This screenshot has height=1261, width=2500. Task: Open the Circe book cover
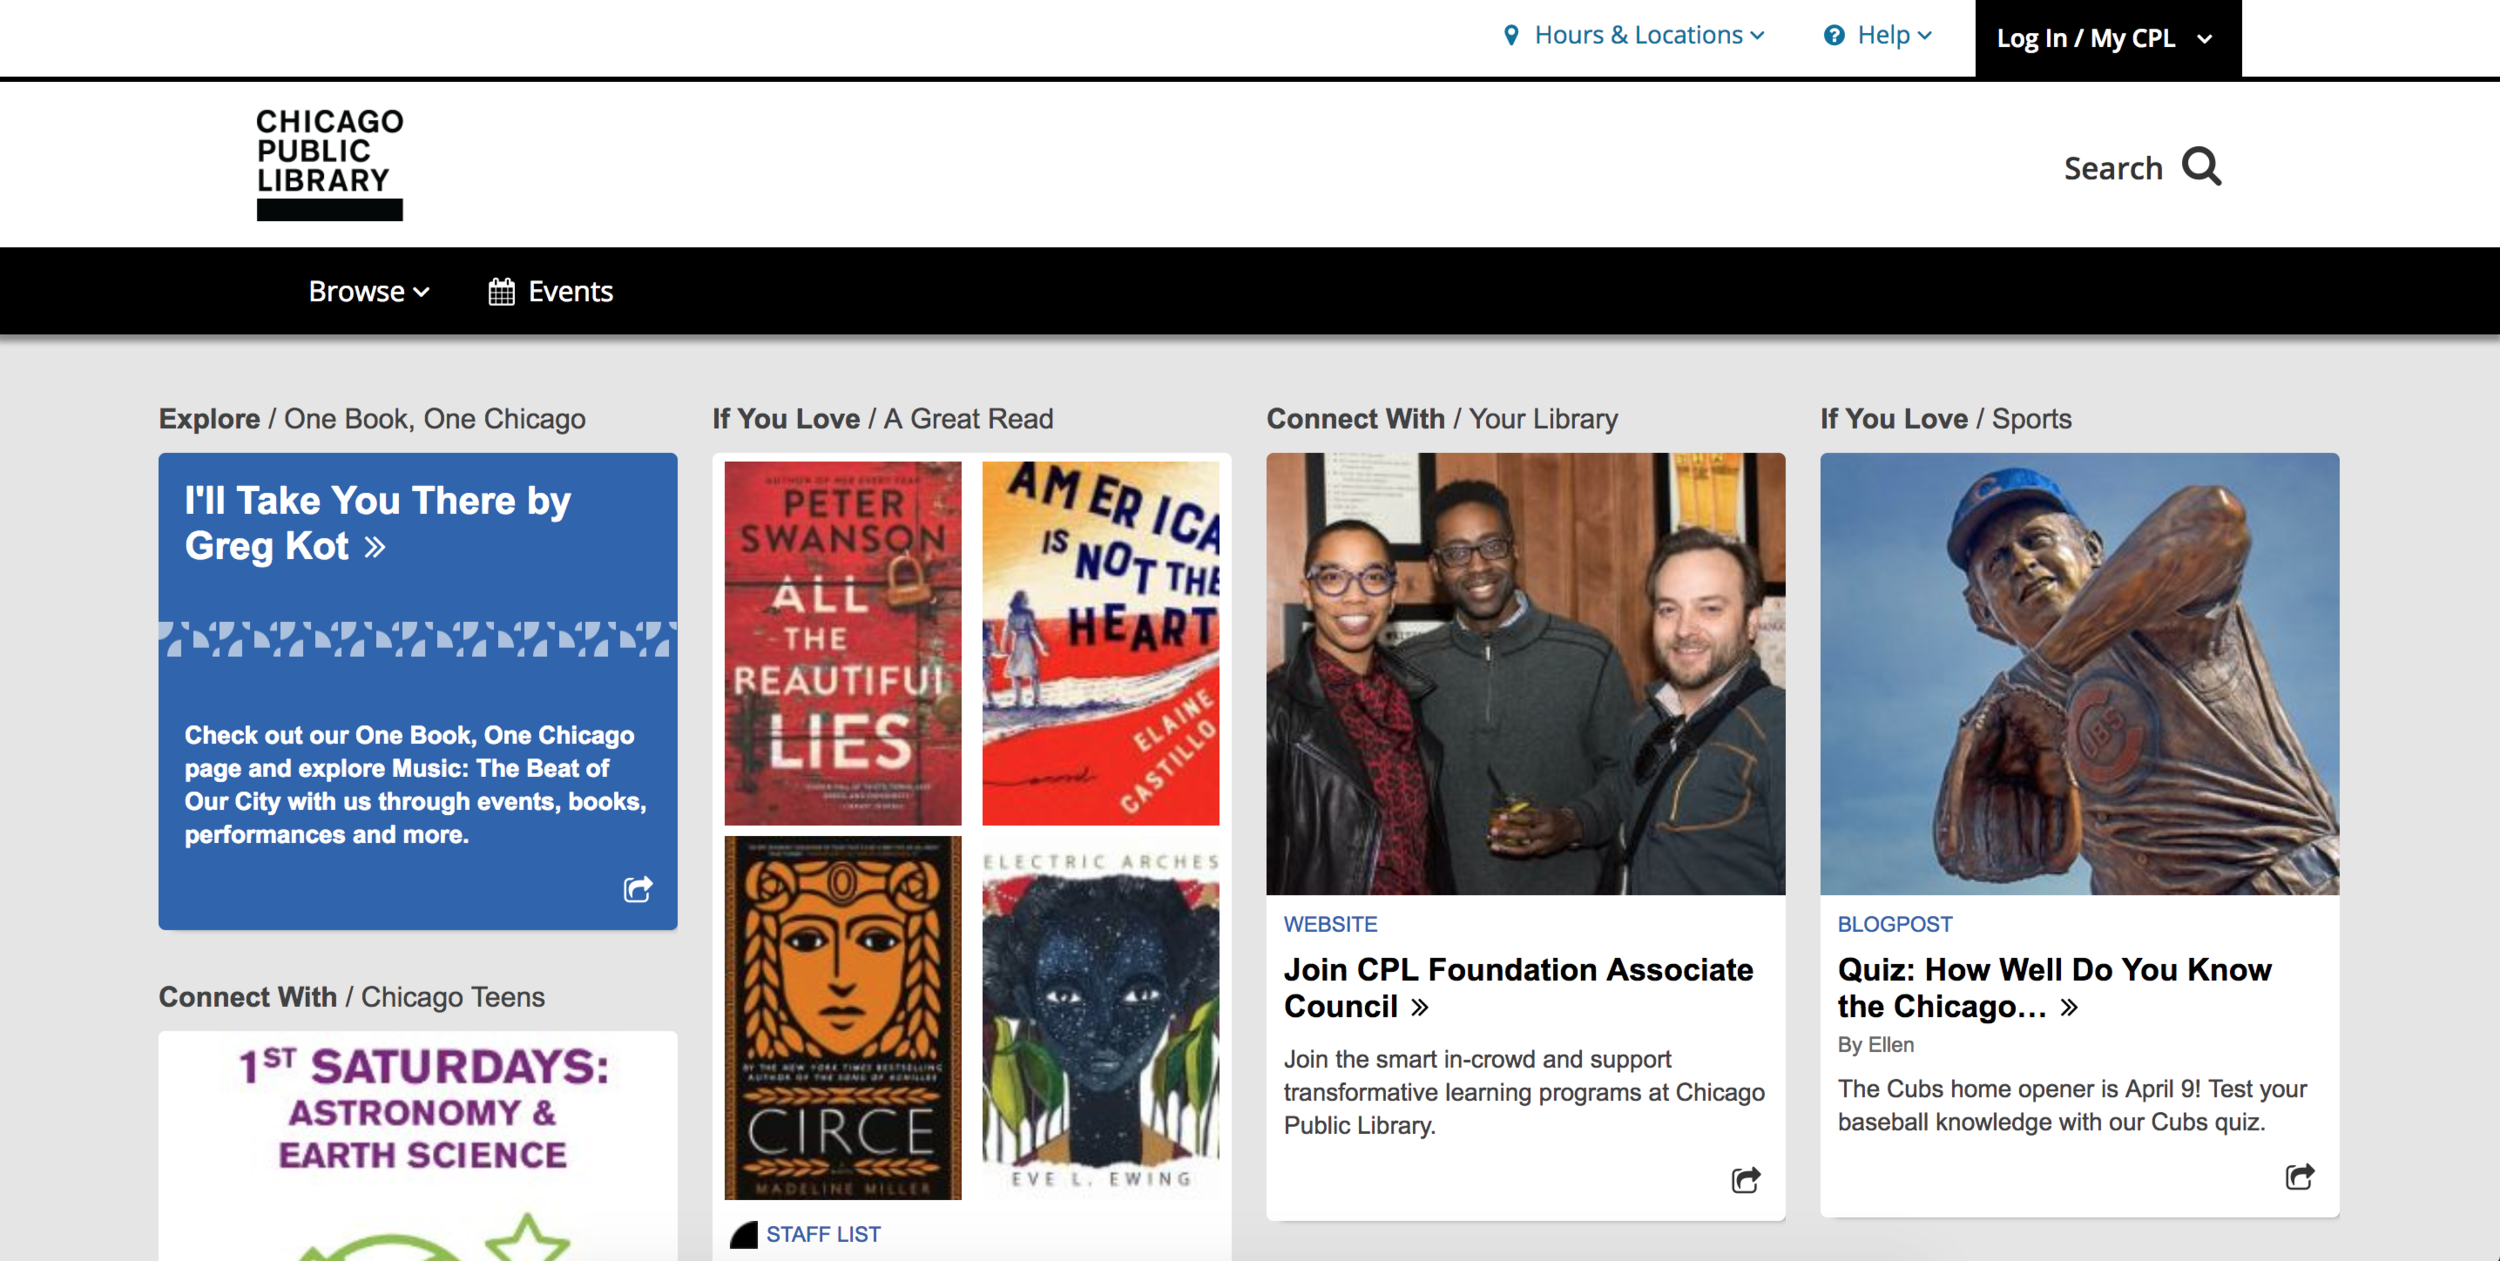click(x=843, y=1018)
